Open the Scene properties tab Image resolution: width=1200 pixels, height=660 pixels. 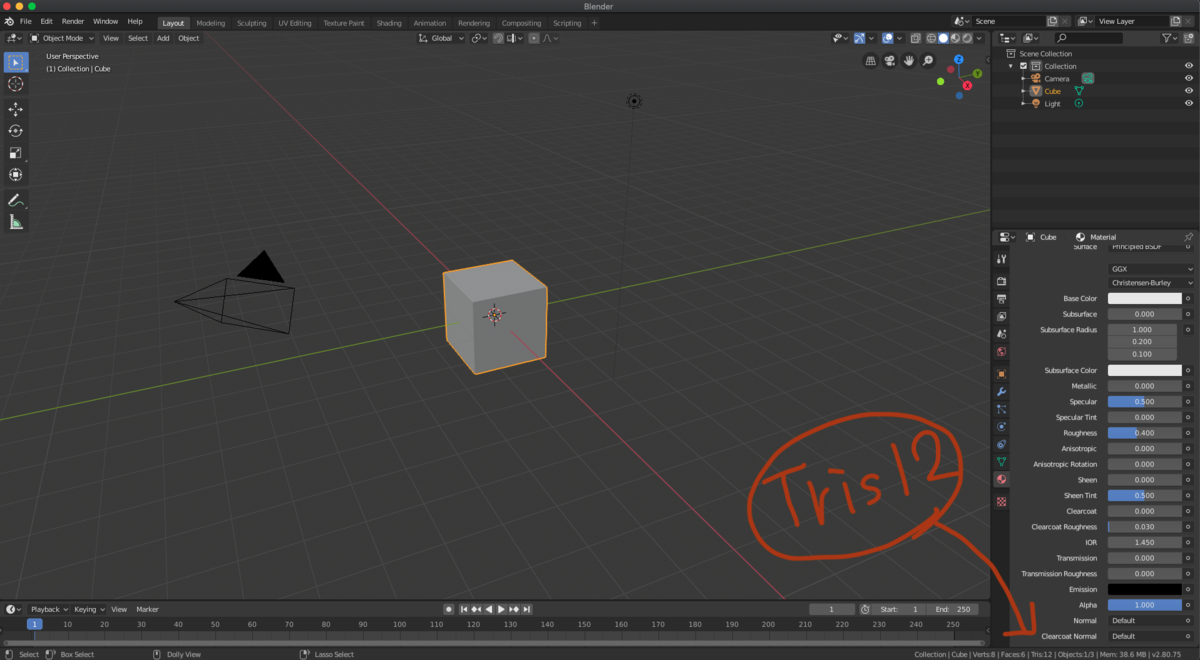[x=1001, y=333]
